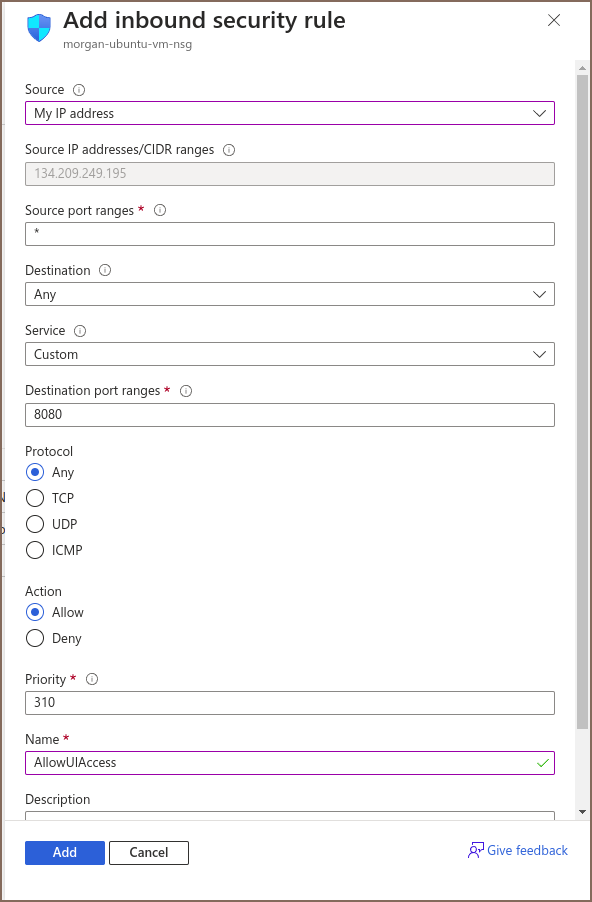This screenshot has width=592, height=902.
Task: Click info icon next to Source port ranges
Action: point(161,210)
